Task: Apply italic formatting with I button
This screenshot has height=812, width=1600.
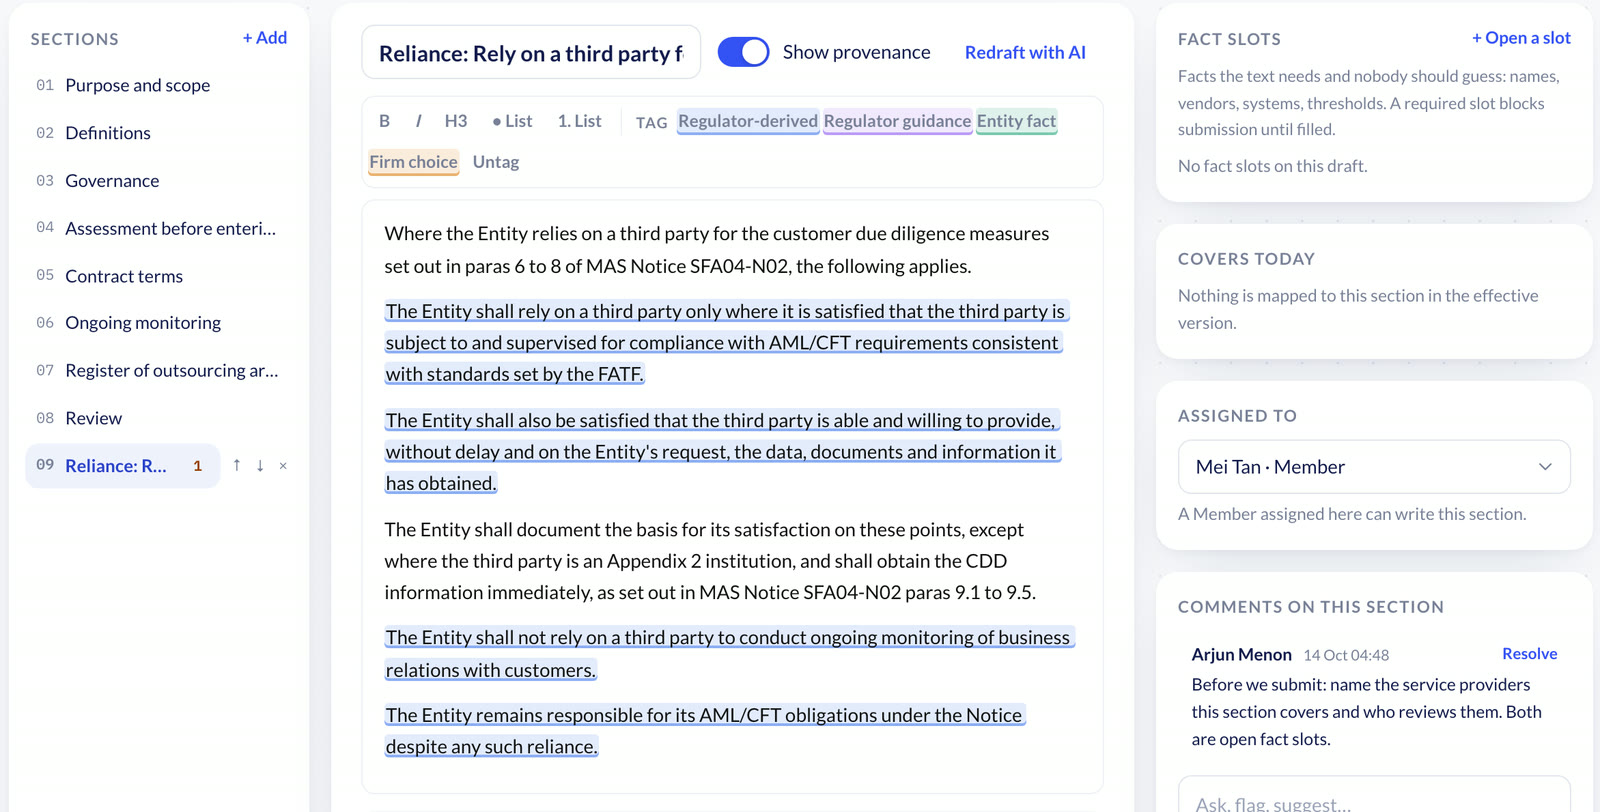Action: pyautogui.click(x=418, y=121)
